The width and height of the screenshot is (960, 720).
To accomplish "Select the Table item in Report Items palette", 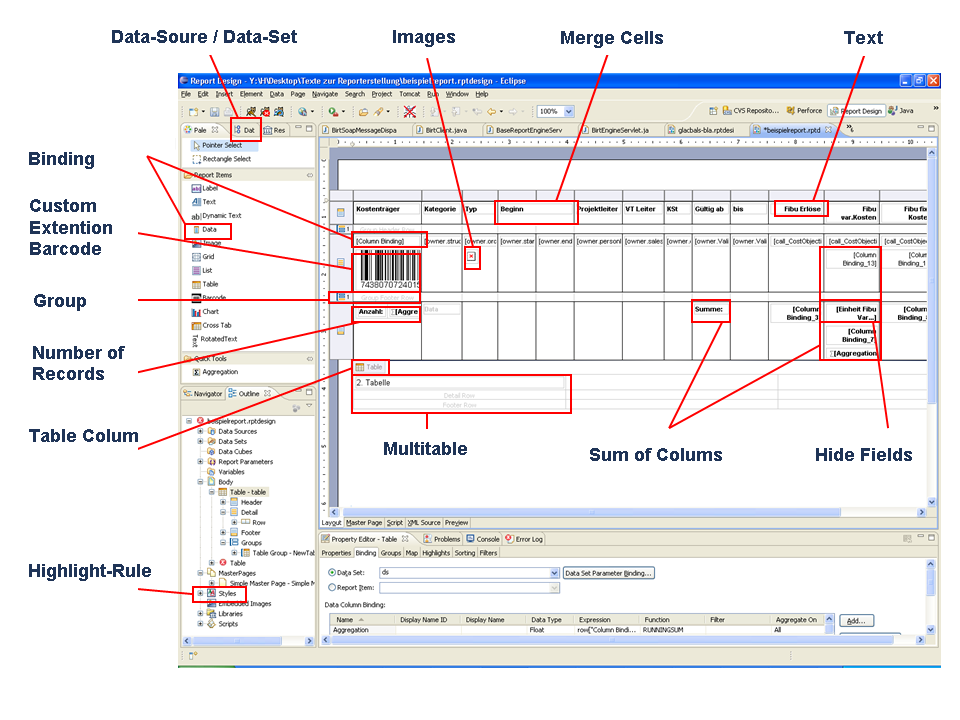I will [205, 284].
